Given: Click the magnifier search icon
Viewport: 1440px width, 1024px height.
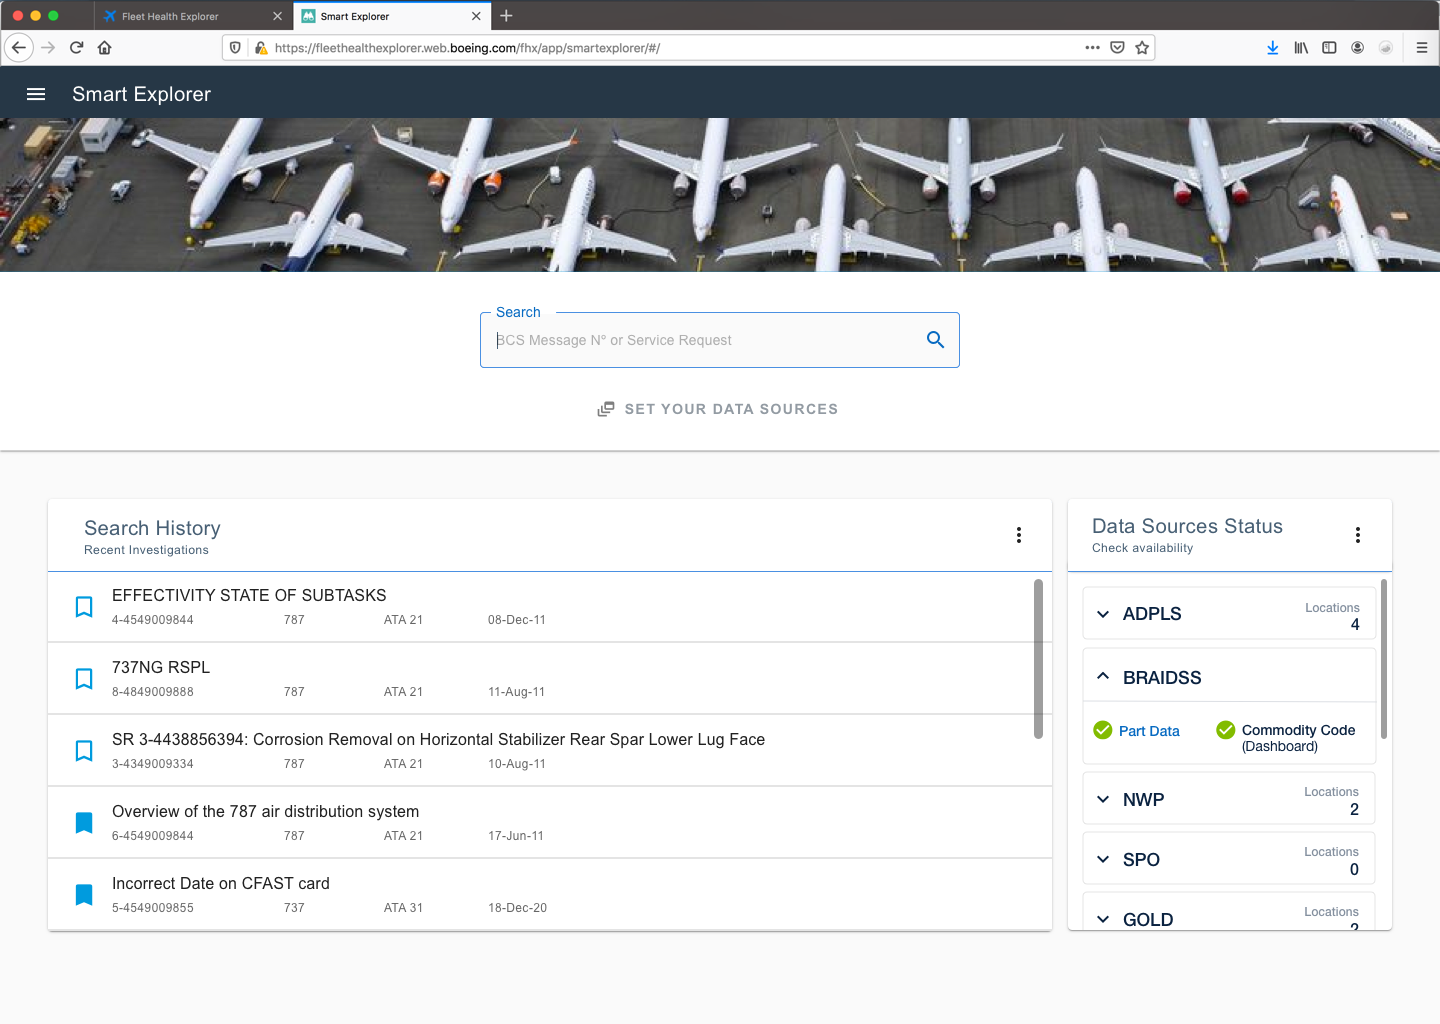Looking at the screenshot, I should [935, 340].
